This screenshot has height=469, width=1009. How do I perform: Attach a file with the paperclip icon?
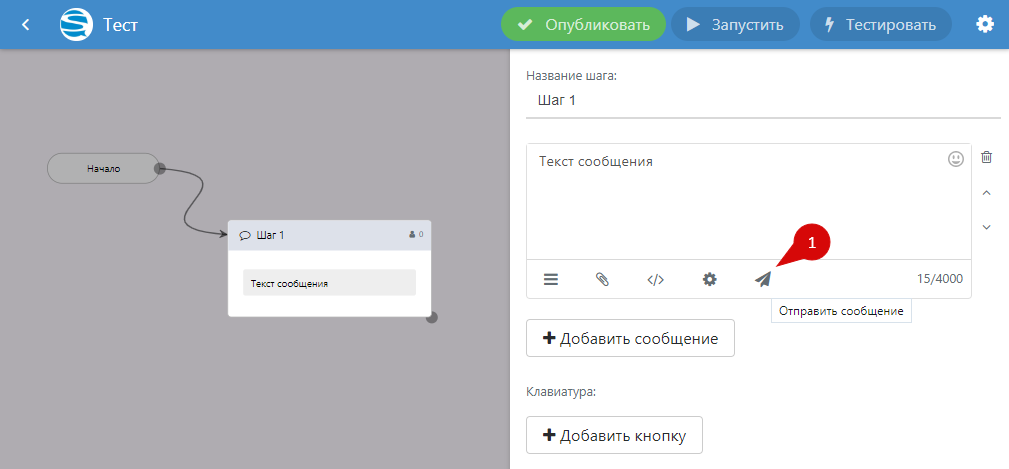[602, 279]
